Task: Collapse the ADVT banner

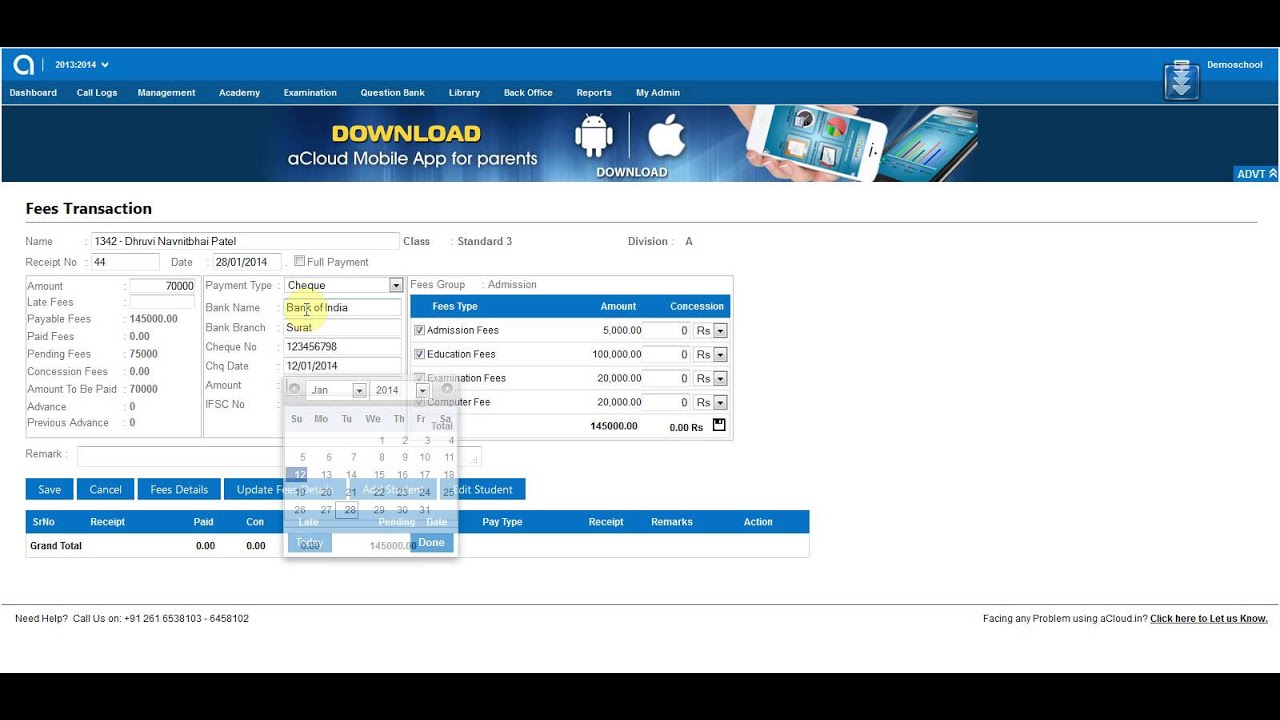Action: click(x=1257, y=174)
